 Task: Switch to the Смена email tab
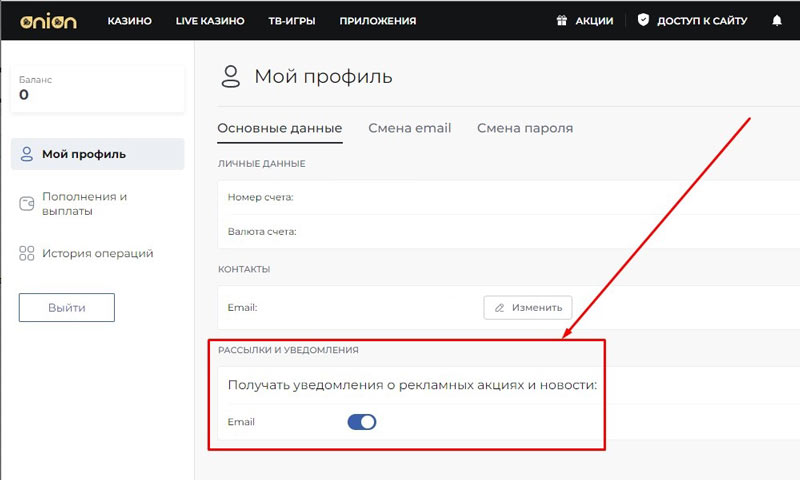409,129
